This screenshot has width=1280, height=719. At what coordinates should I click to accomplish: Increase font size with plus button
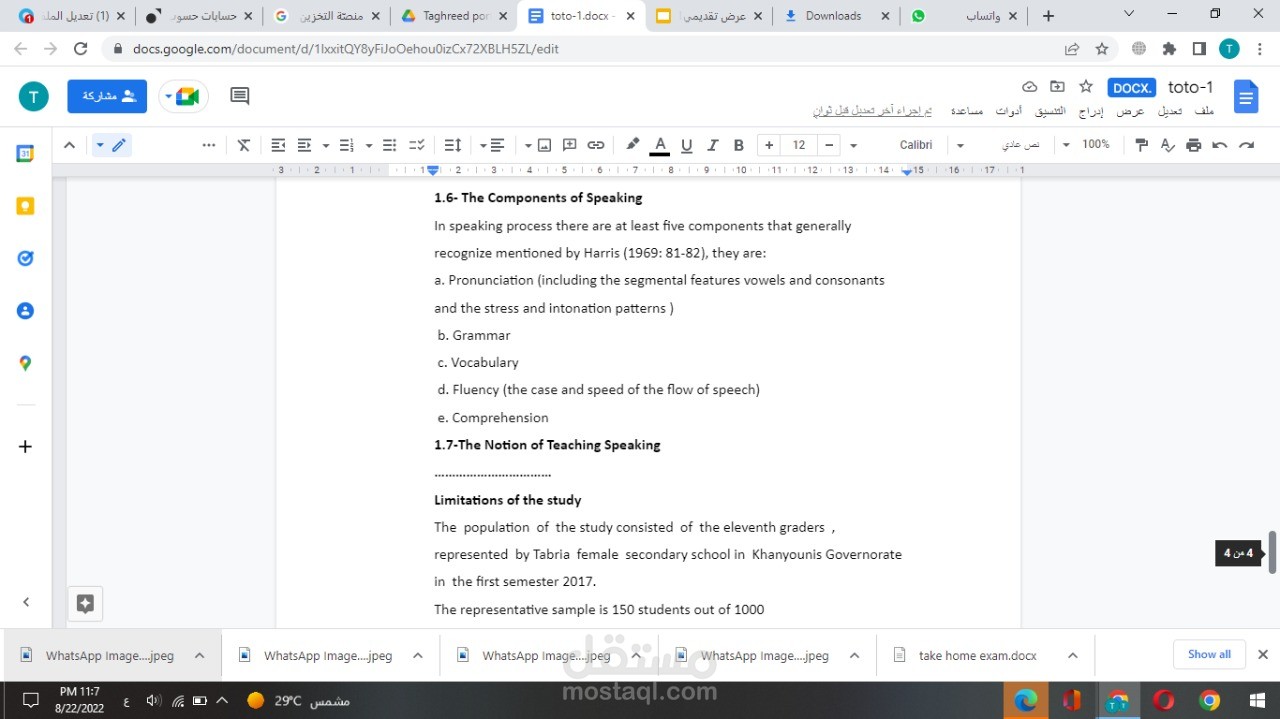pyautogui.click(x=769, y=145)
